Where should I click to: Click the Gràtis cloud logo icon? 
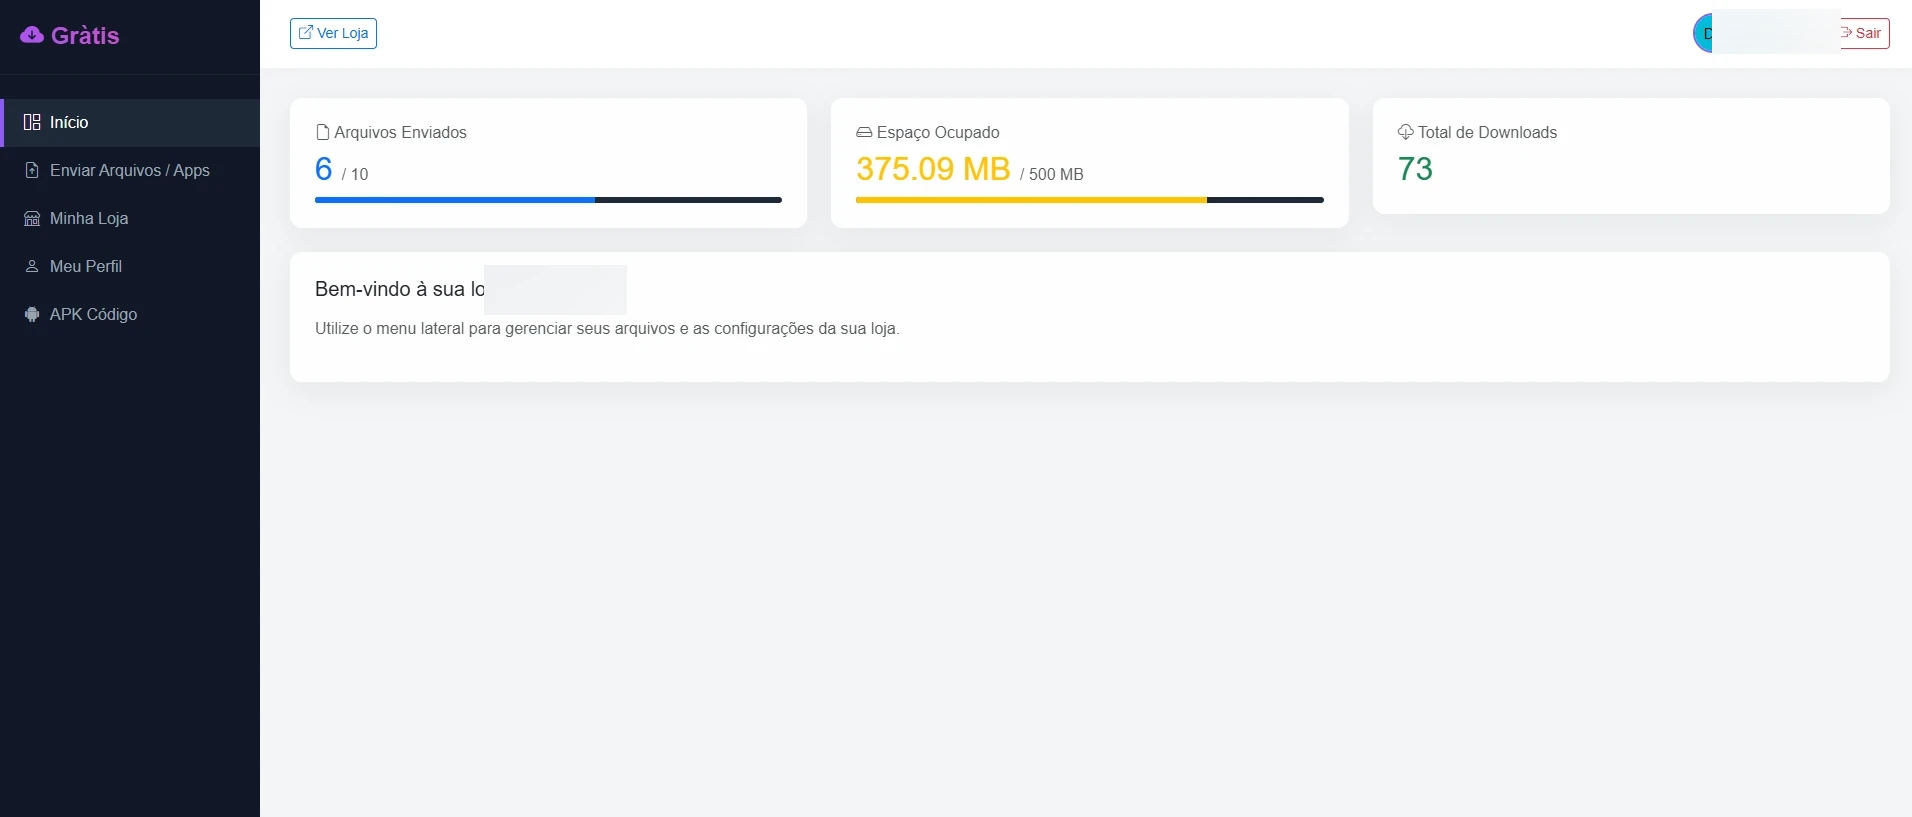click(x=32, y=35)
